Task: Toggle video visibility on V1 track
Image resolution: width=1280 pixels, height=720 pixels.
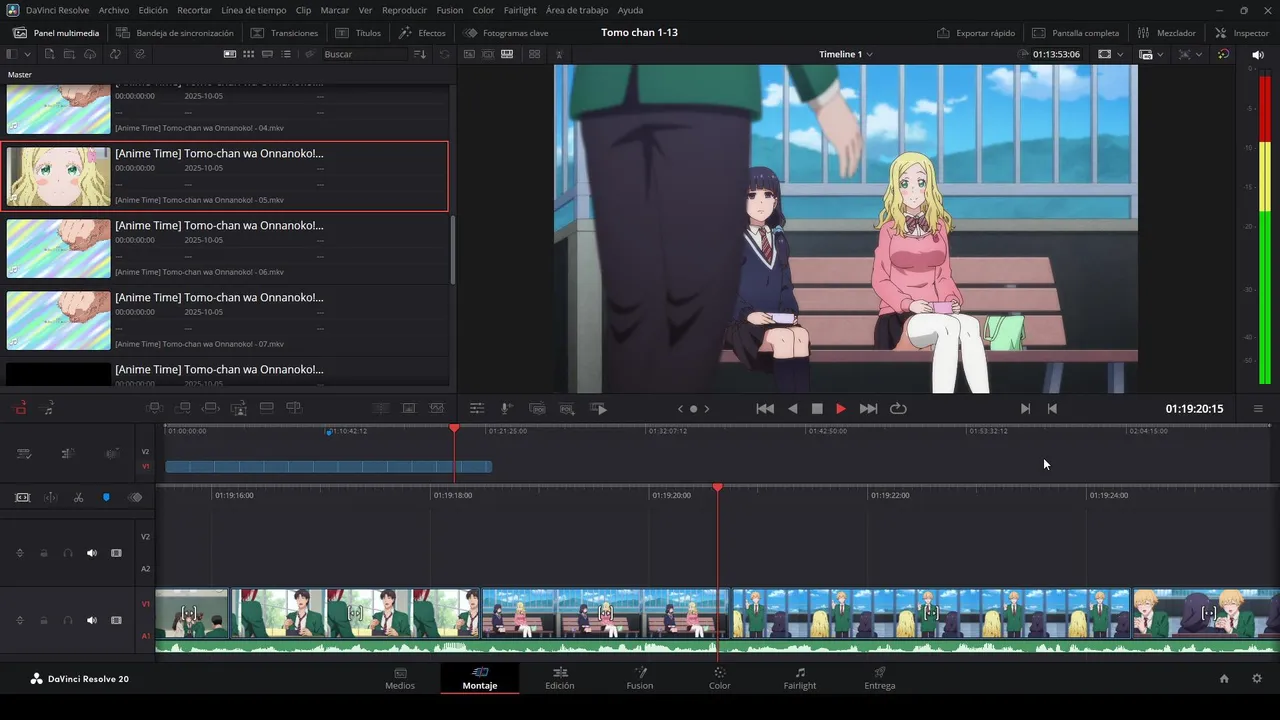Action: coord(116,620)
